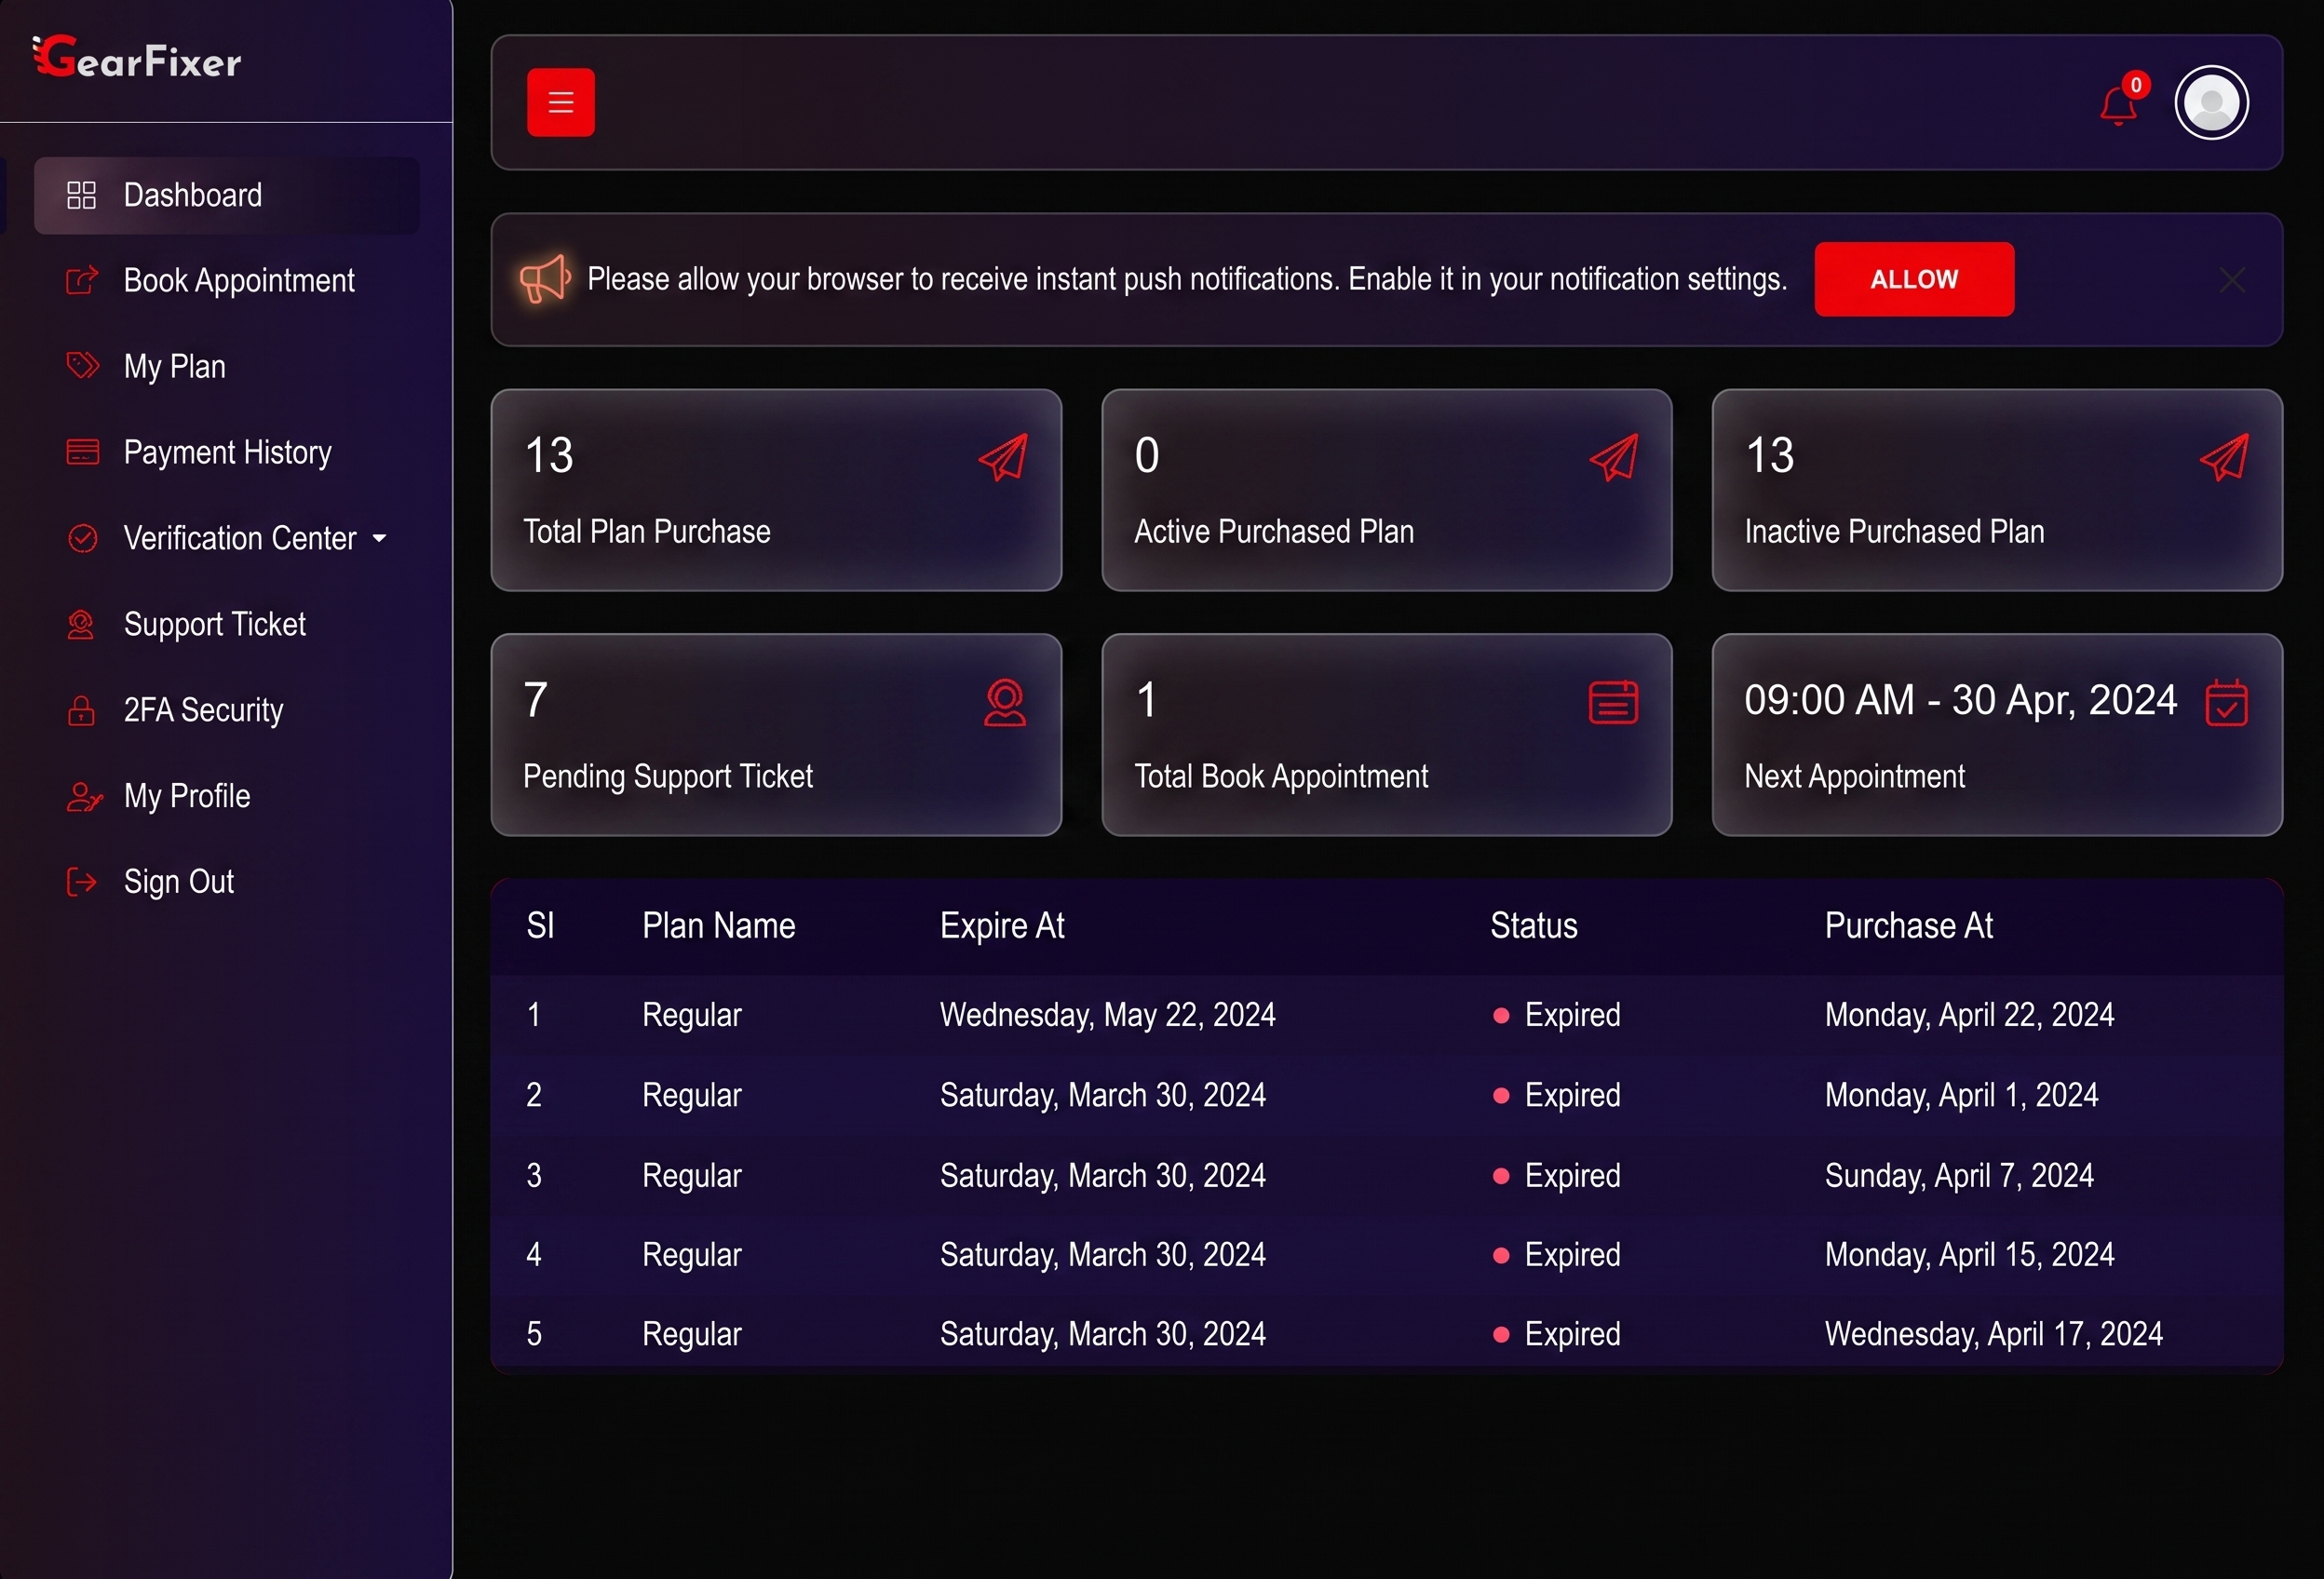Open My Plan menu item

tap(227, 367)
